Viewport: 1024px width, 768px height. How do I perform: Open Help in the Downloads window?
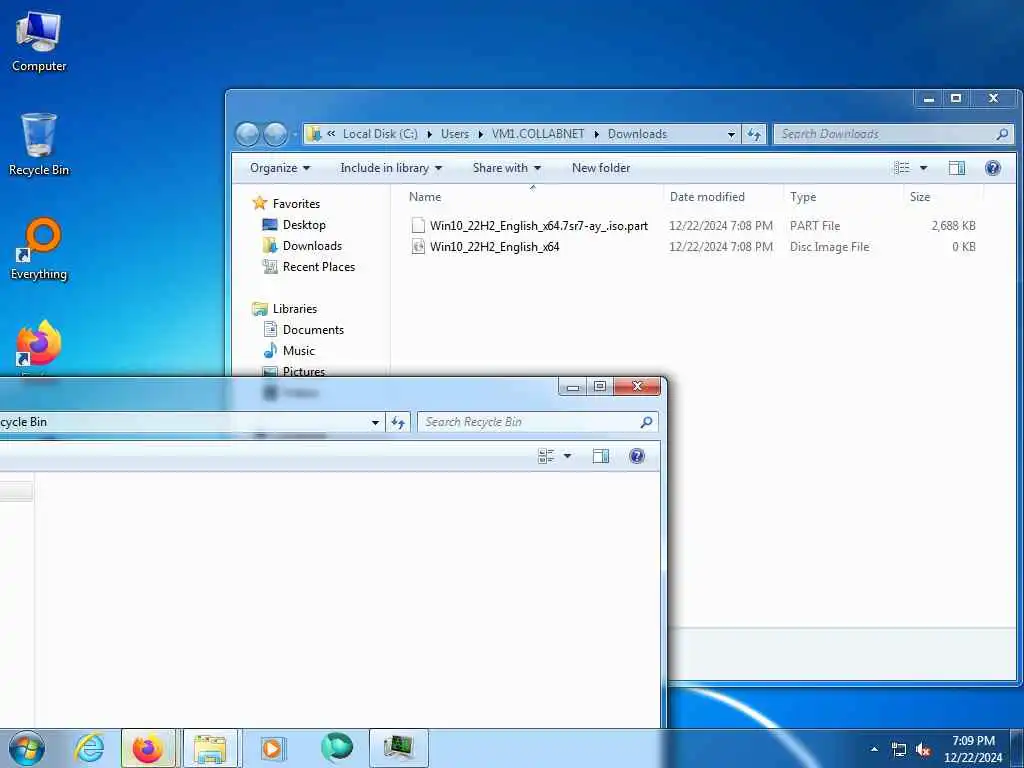click(x=993, y=168)
